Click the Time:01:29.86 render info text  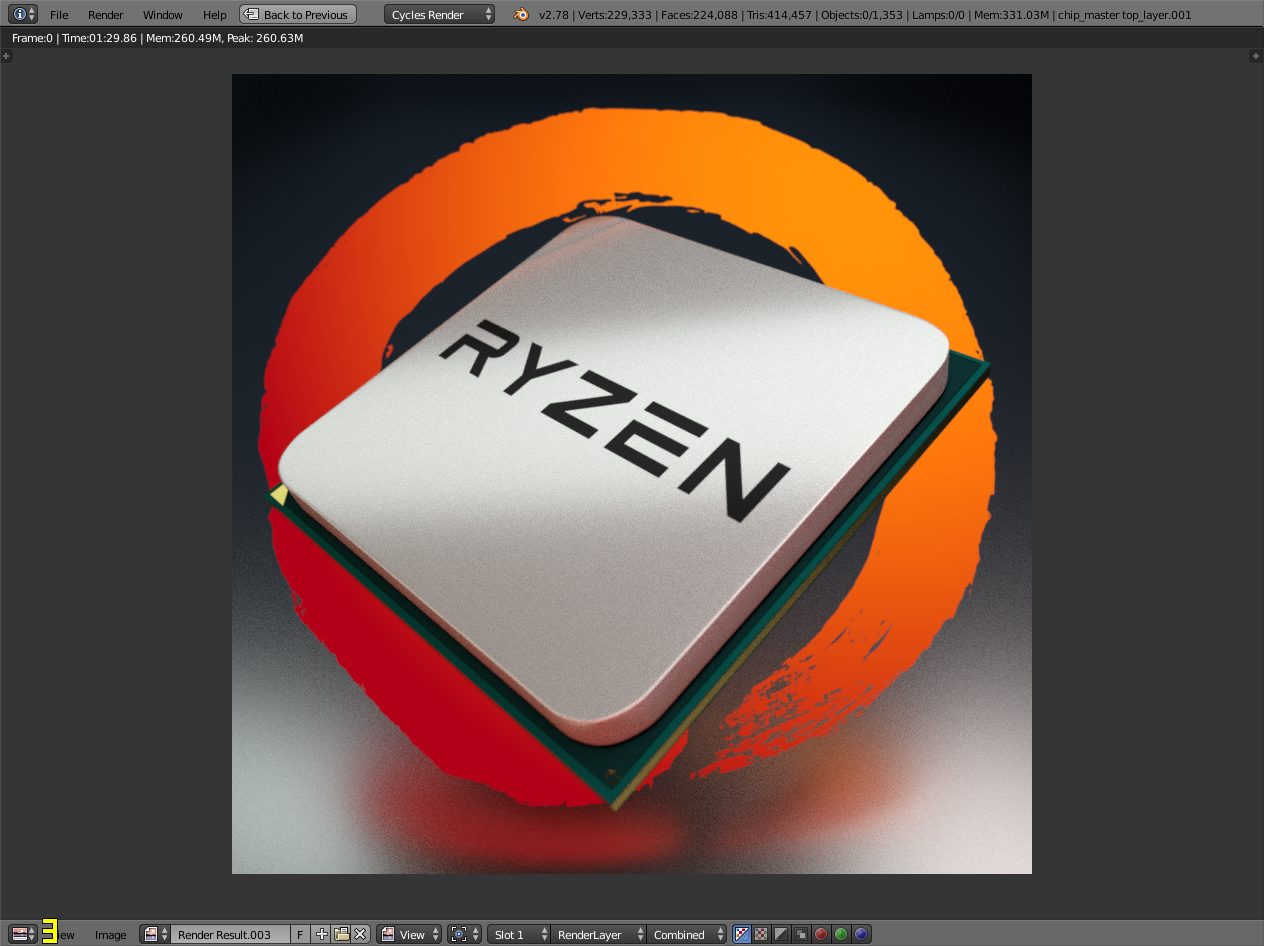[x=100, y=38]
